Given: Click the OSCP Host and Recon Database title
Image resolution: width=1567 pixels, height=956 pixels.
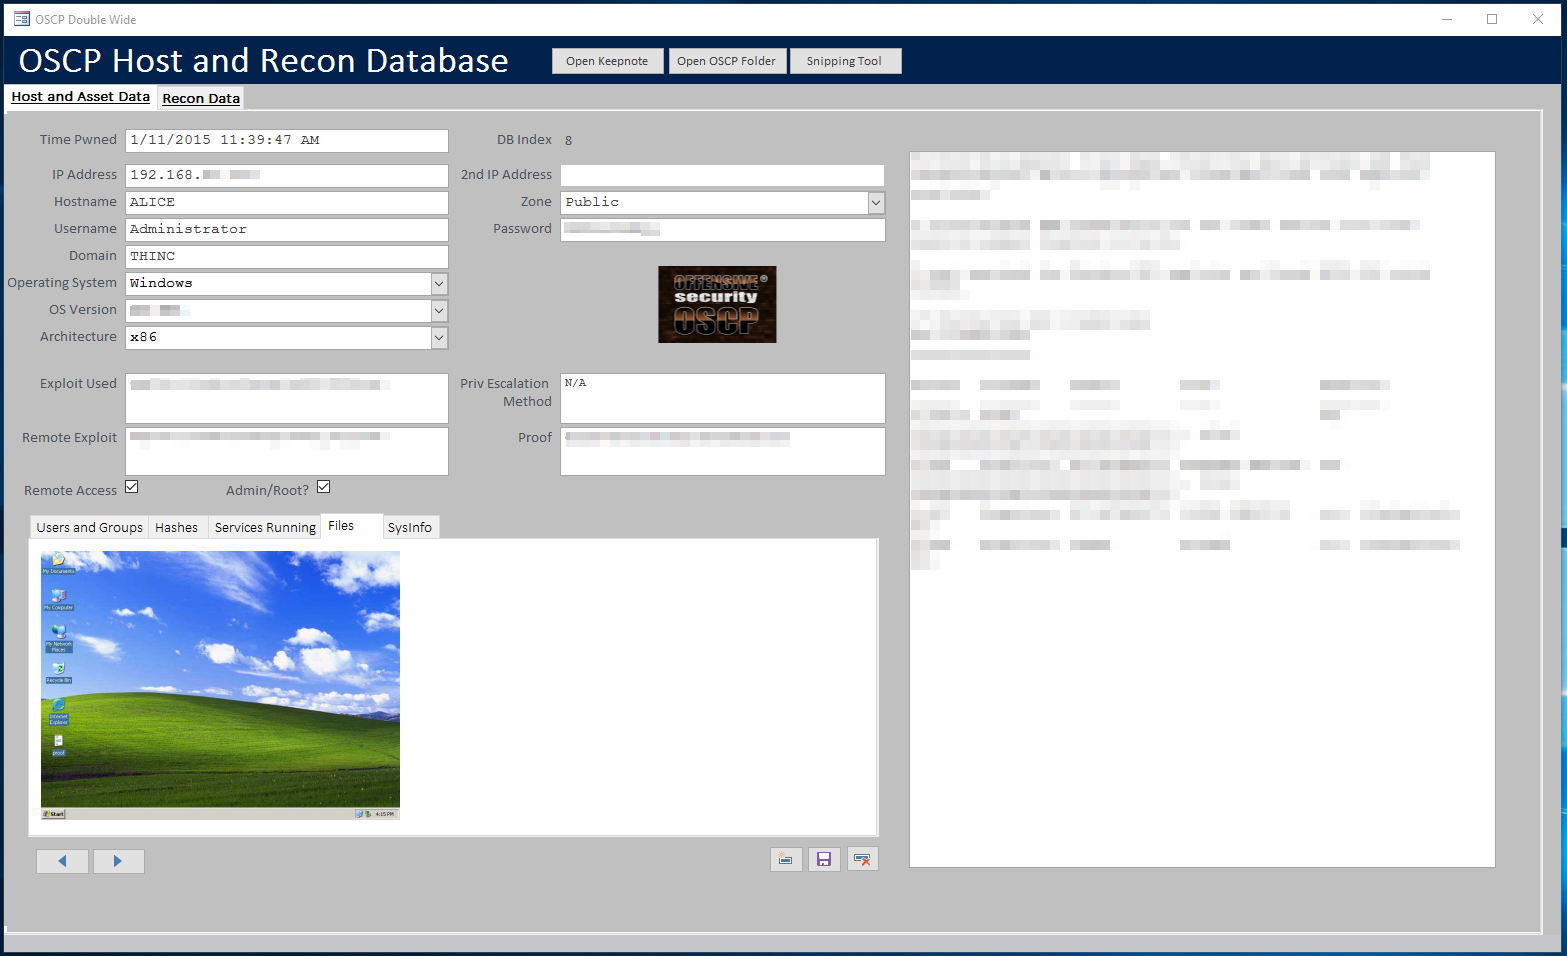Looking at the screenshot, I should tap(263, 61).
